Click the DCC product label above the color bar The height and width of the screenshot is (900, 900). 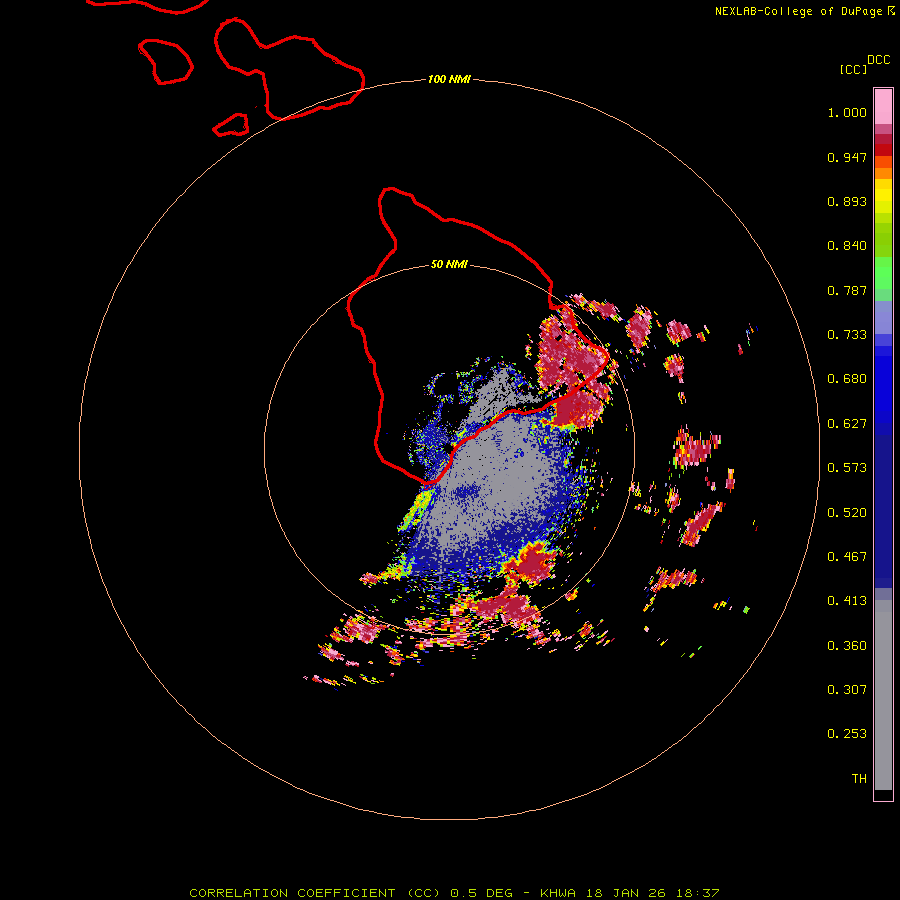(x=879, y=60)
